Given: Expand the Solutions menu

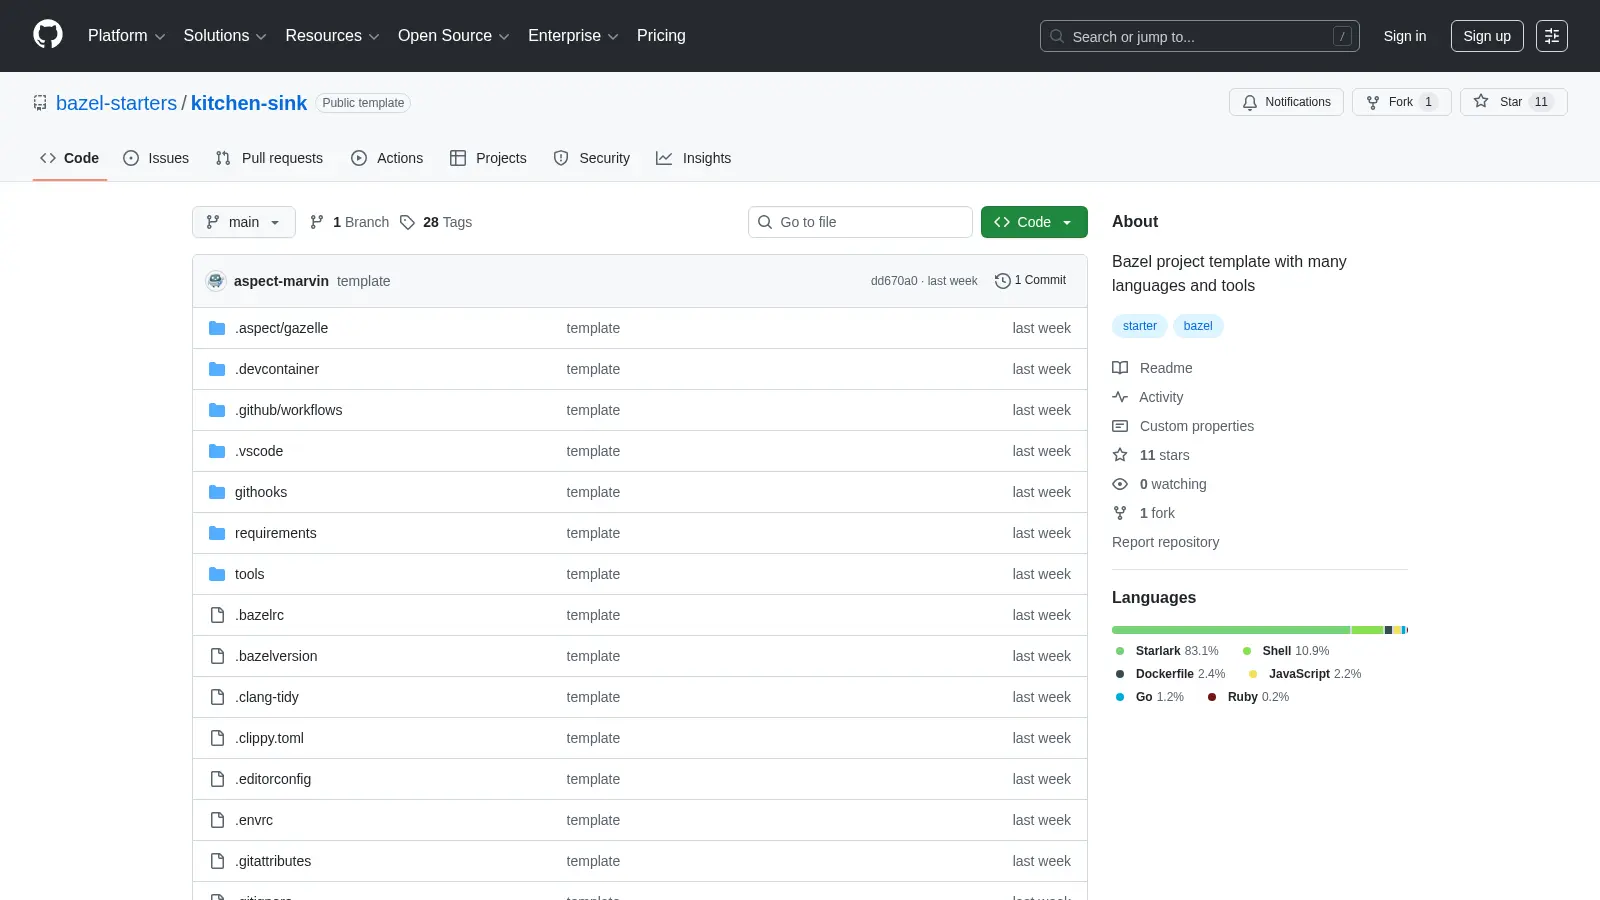Looking at the screenshot, I should pos(225,36).
